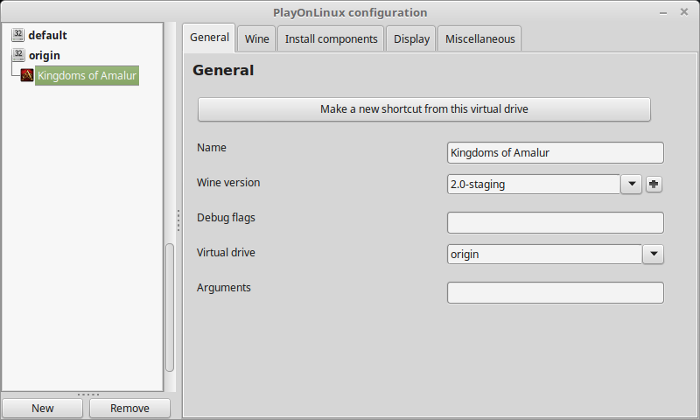
Task: Click the origin virtual drive icon
Action: tap(18, 55)
